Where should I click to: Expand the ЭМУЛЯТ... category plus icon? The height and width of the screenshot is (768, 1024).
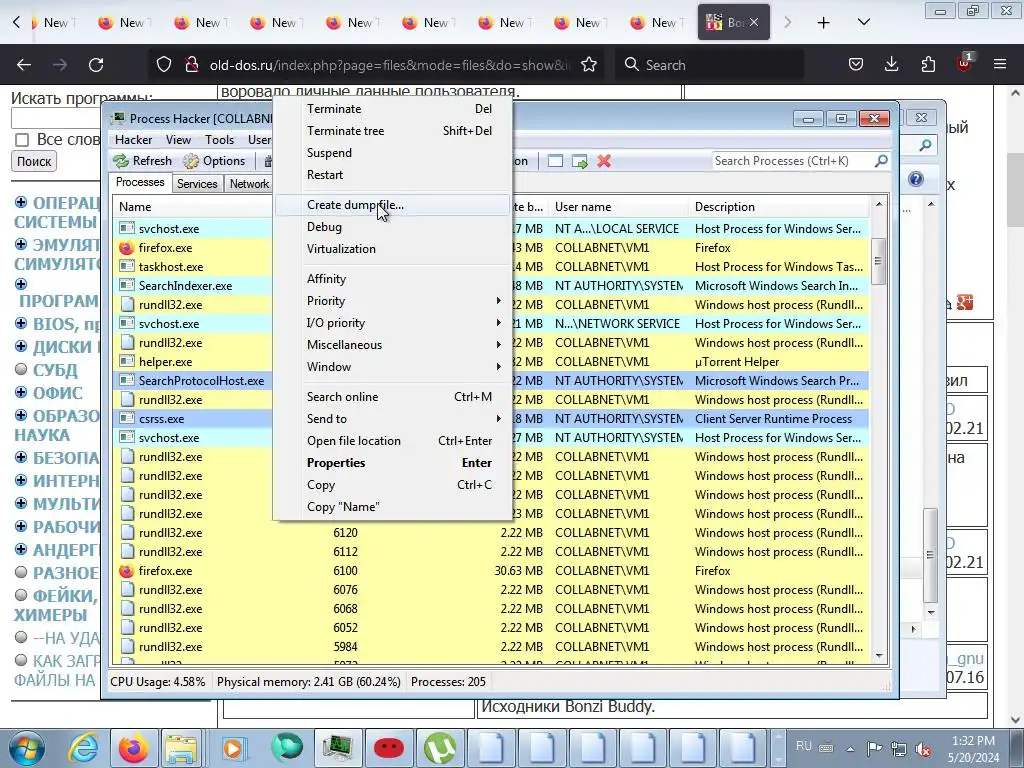click(21, 244)
